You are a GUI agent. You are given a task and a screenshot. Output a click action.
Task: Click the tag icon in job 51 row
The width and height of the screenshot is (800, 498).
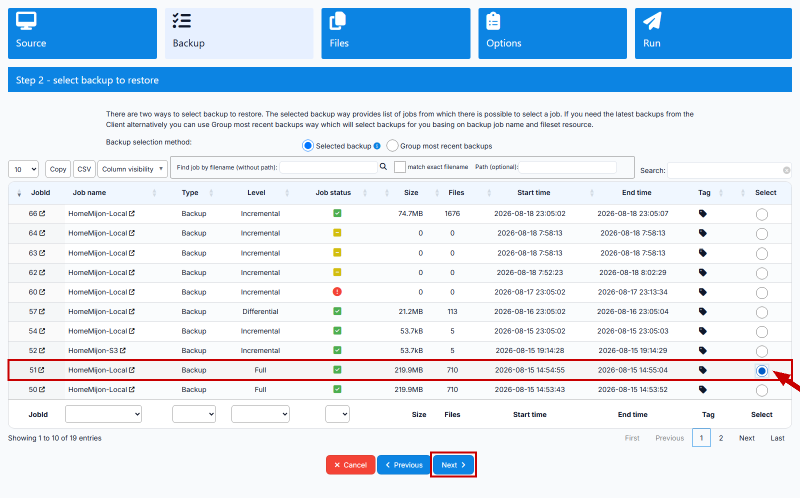[703, 370]
